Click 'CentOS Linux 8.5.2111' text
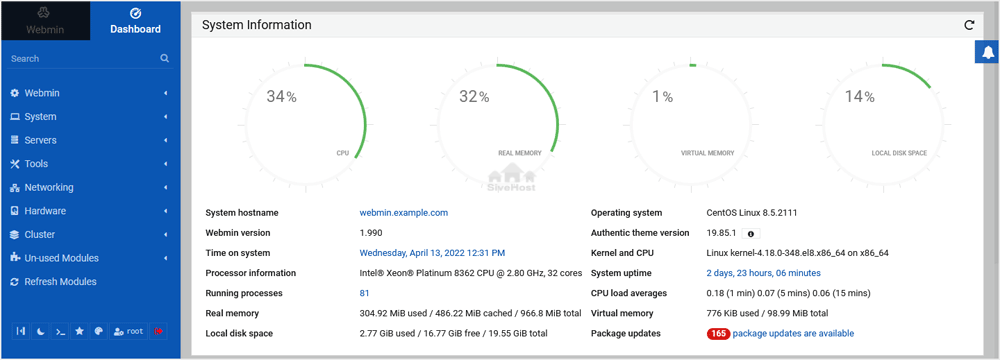Screen dimensions: 1000x360 pos(752,213)
